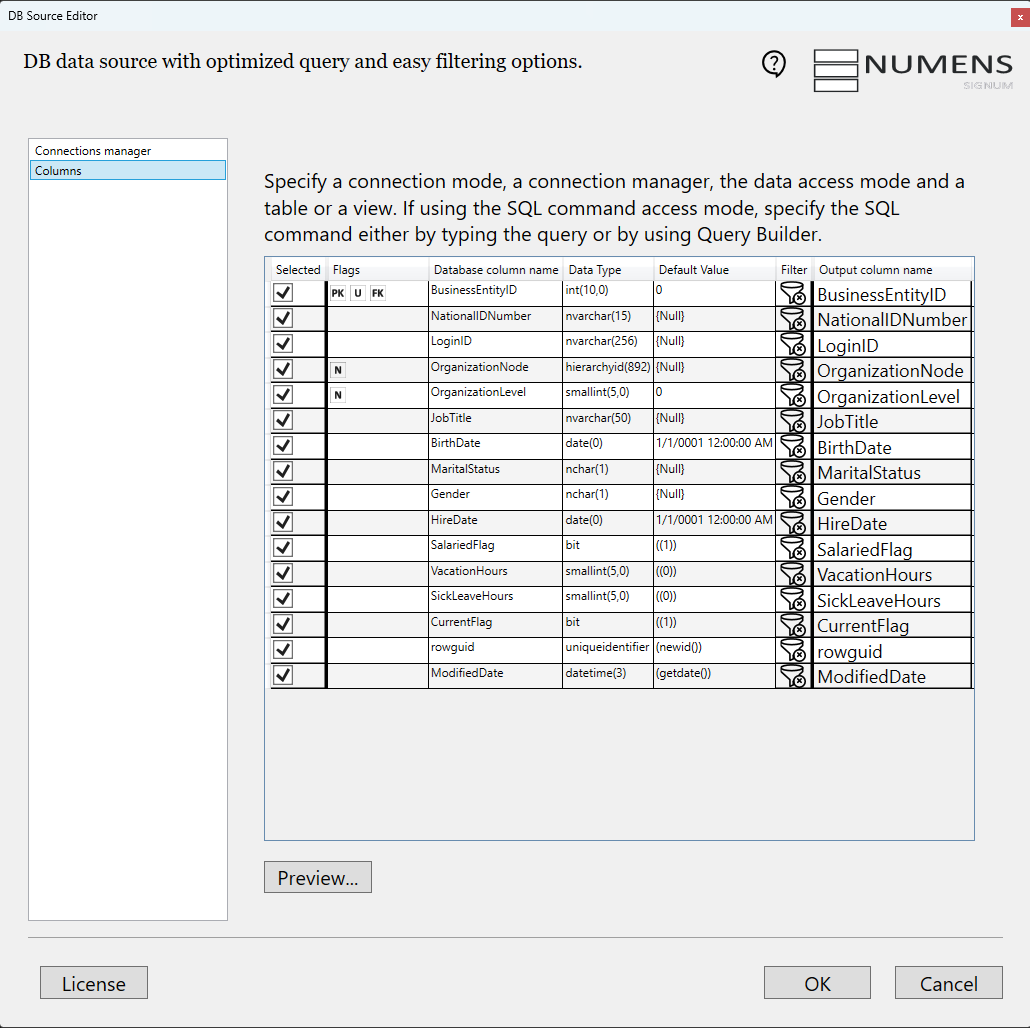
Task: Sort by the Data Type column header
Action: (x=595, y=270)
